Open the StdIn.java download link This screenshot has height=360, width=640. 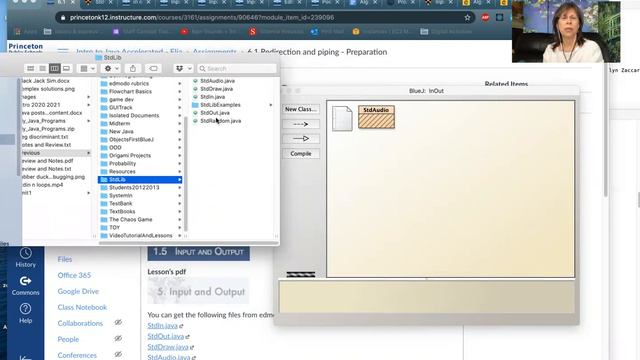(162, 326)
